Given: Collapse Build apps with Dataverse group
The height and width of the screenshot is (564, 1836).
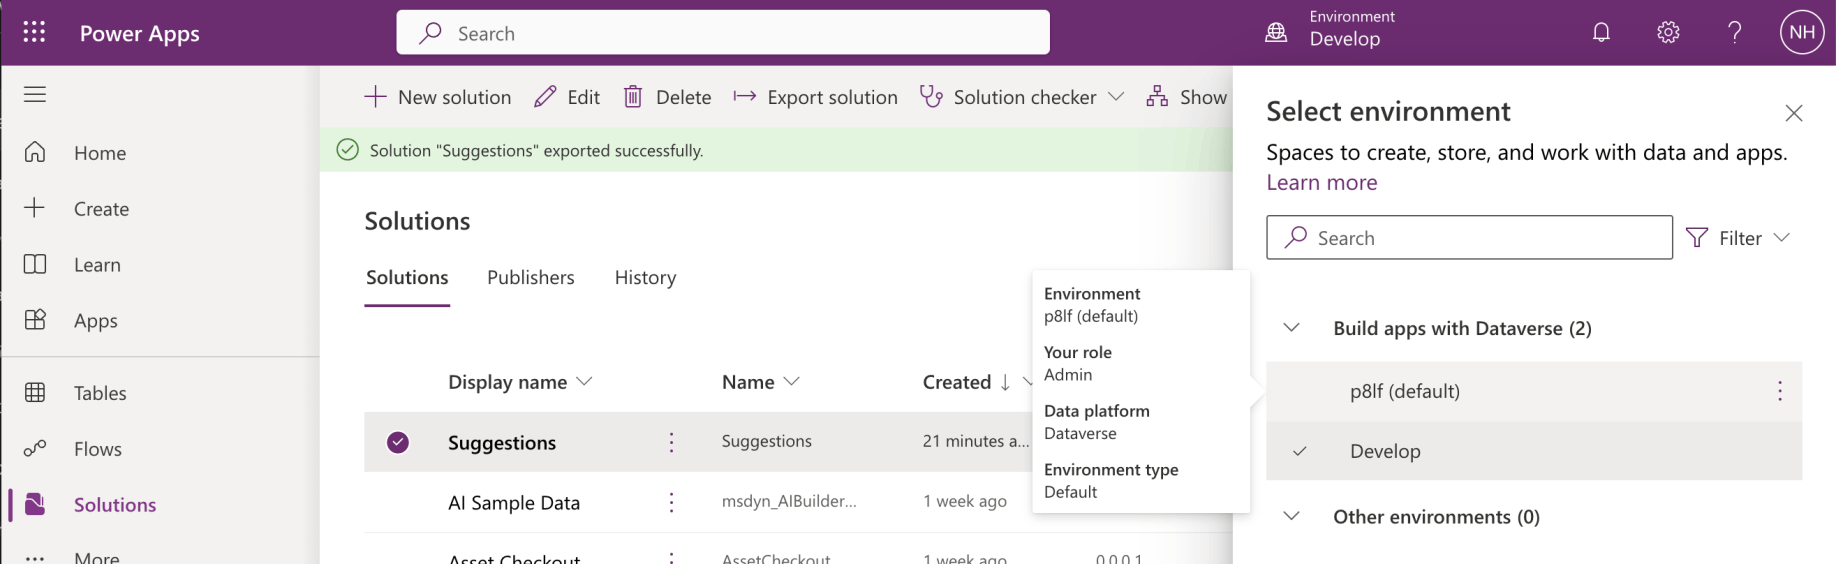Looking at the screenshot, I should [x=1292, y=328].
